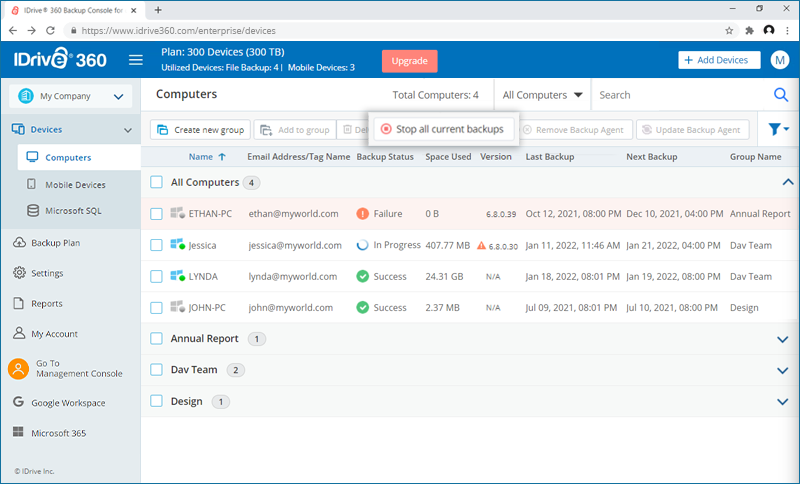
Task: Click the Upgrade button
Action: point(410,61)
